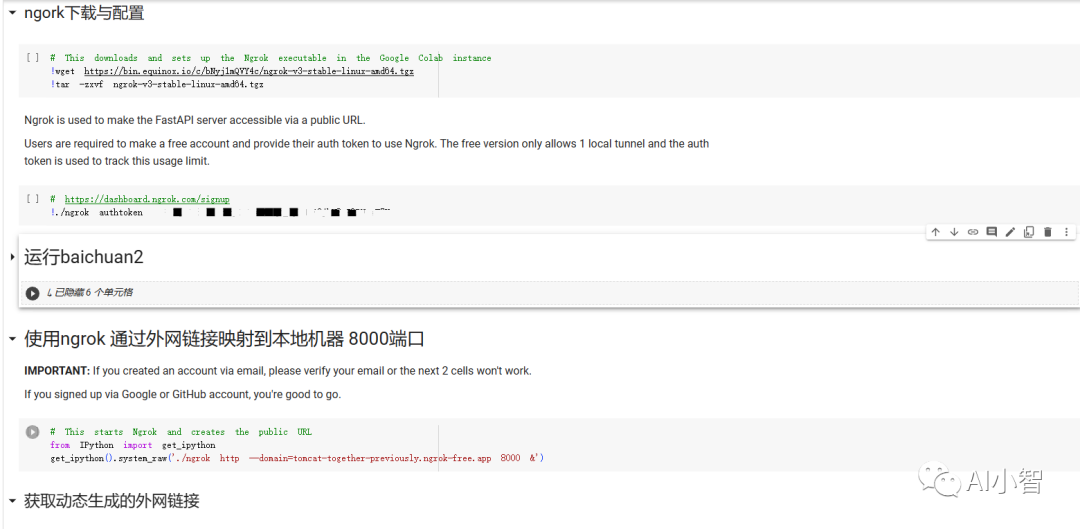Open the dashboard.ngrok.com signup link
This screenshot has height=529, width=1080.
[x=147, y=199]
